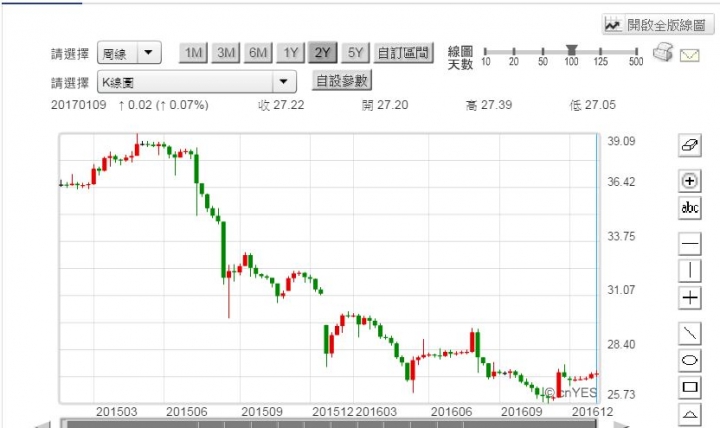Viewport: 720px width, 428px height.
Task: Click the ↑ 0.02 (↑ 0.07%) change value
Action: 163,105
